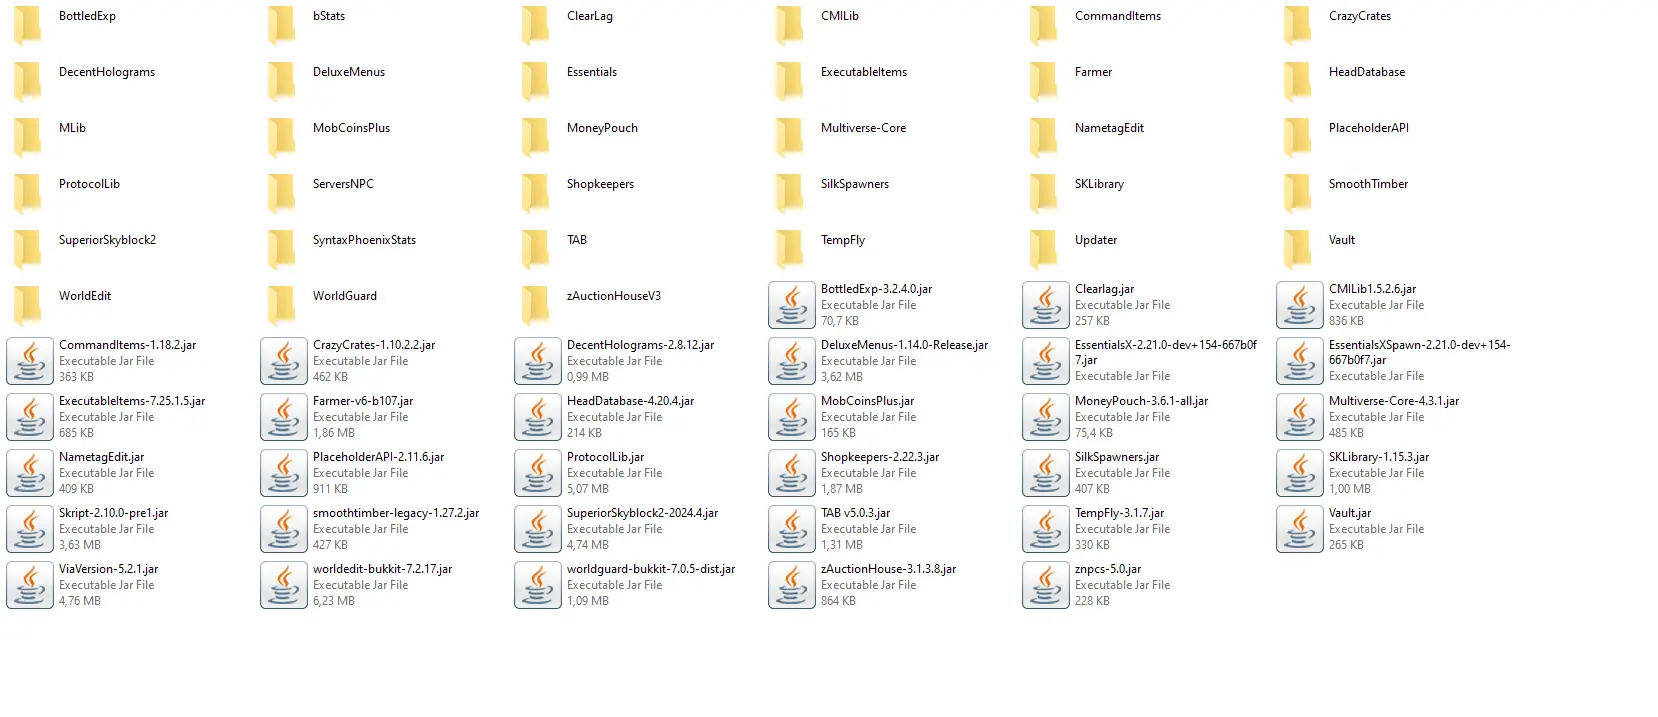1658x717 pixels.
Task: Select the CrazyCrates-1.10.2.2.jar Java icon
Action: [284, 361]
